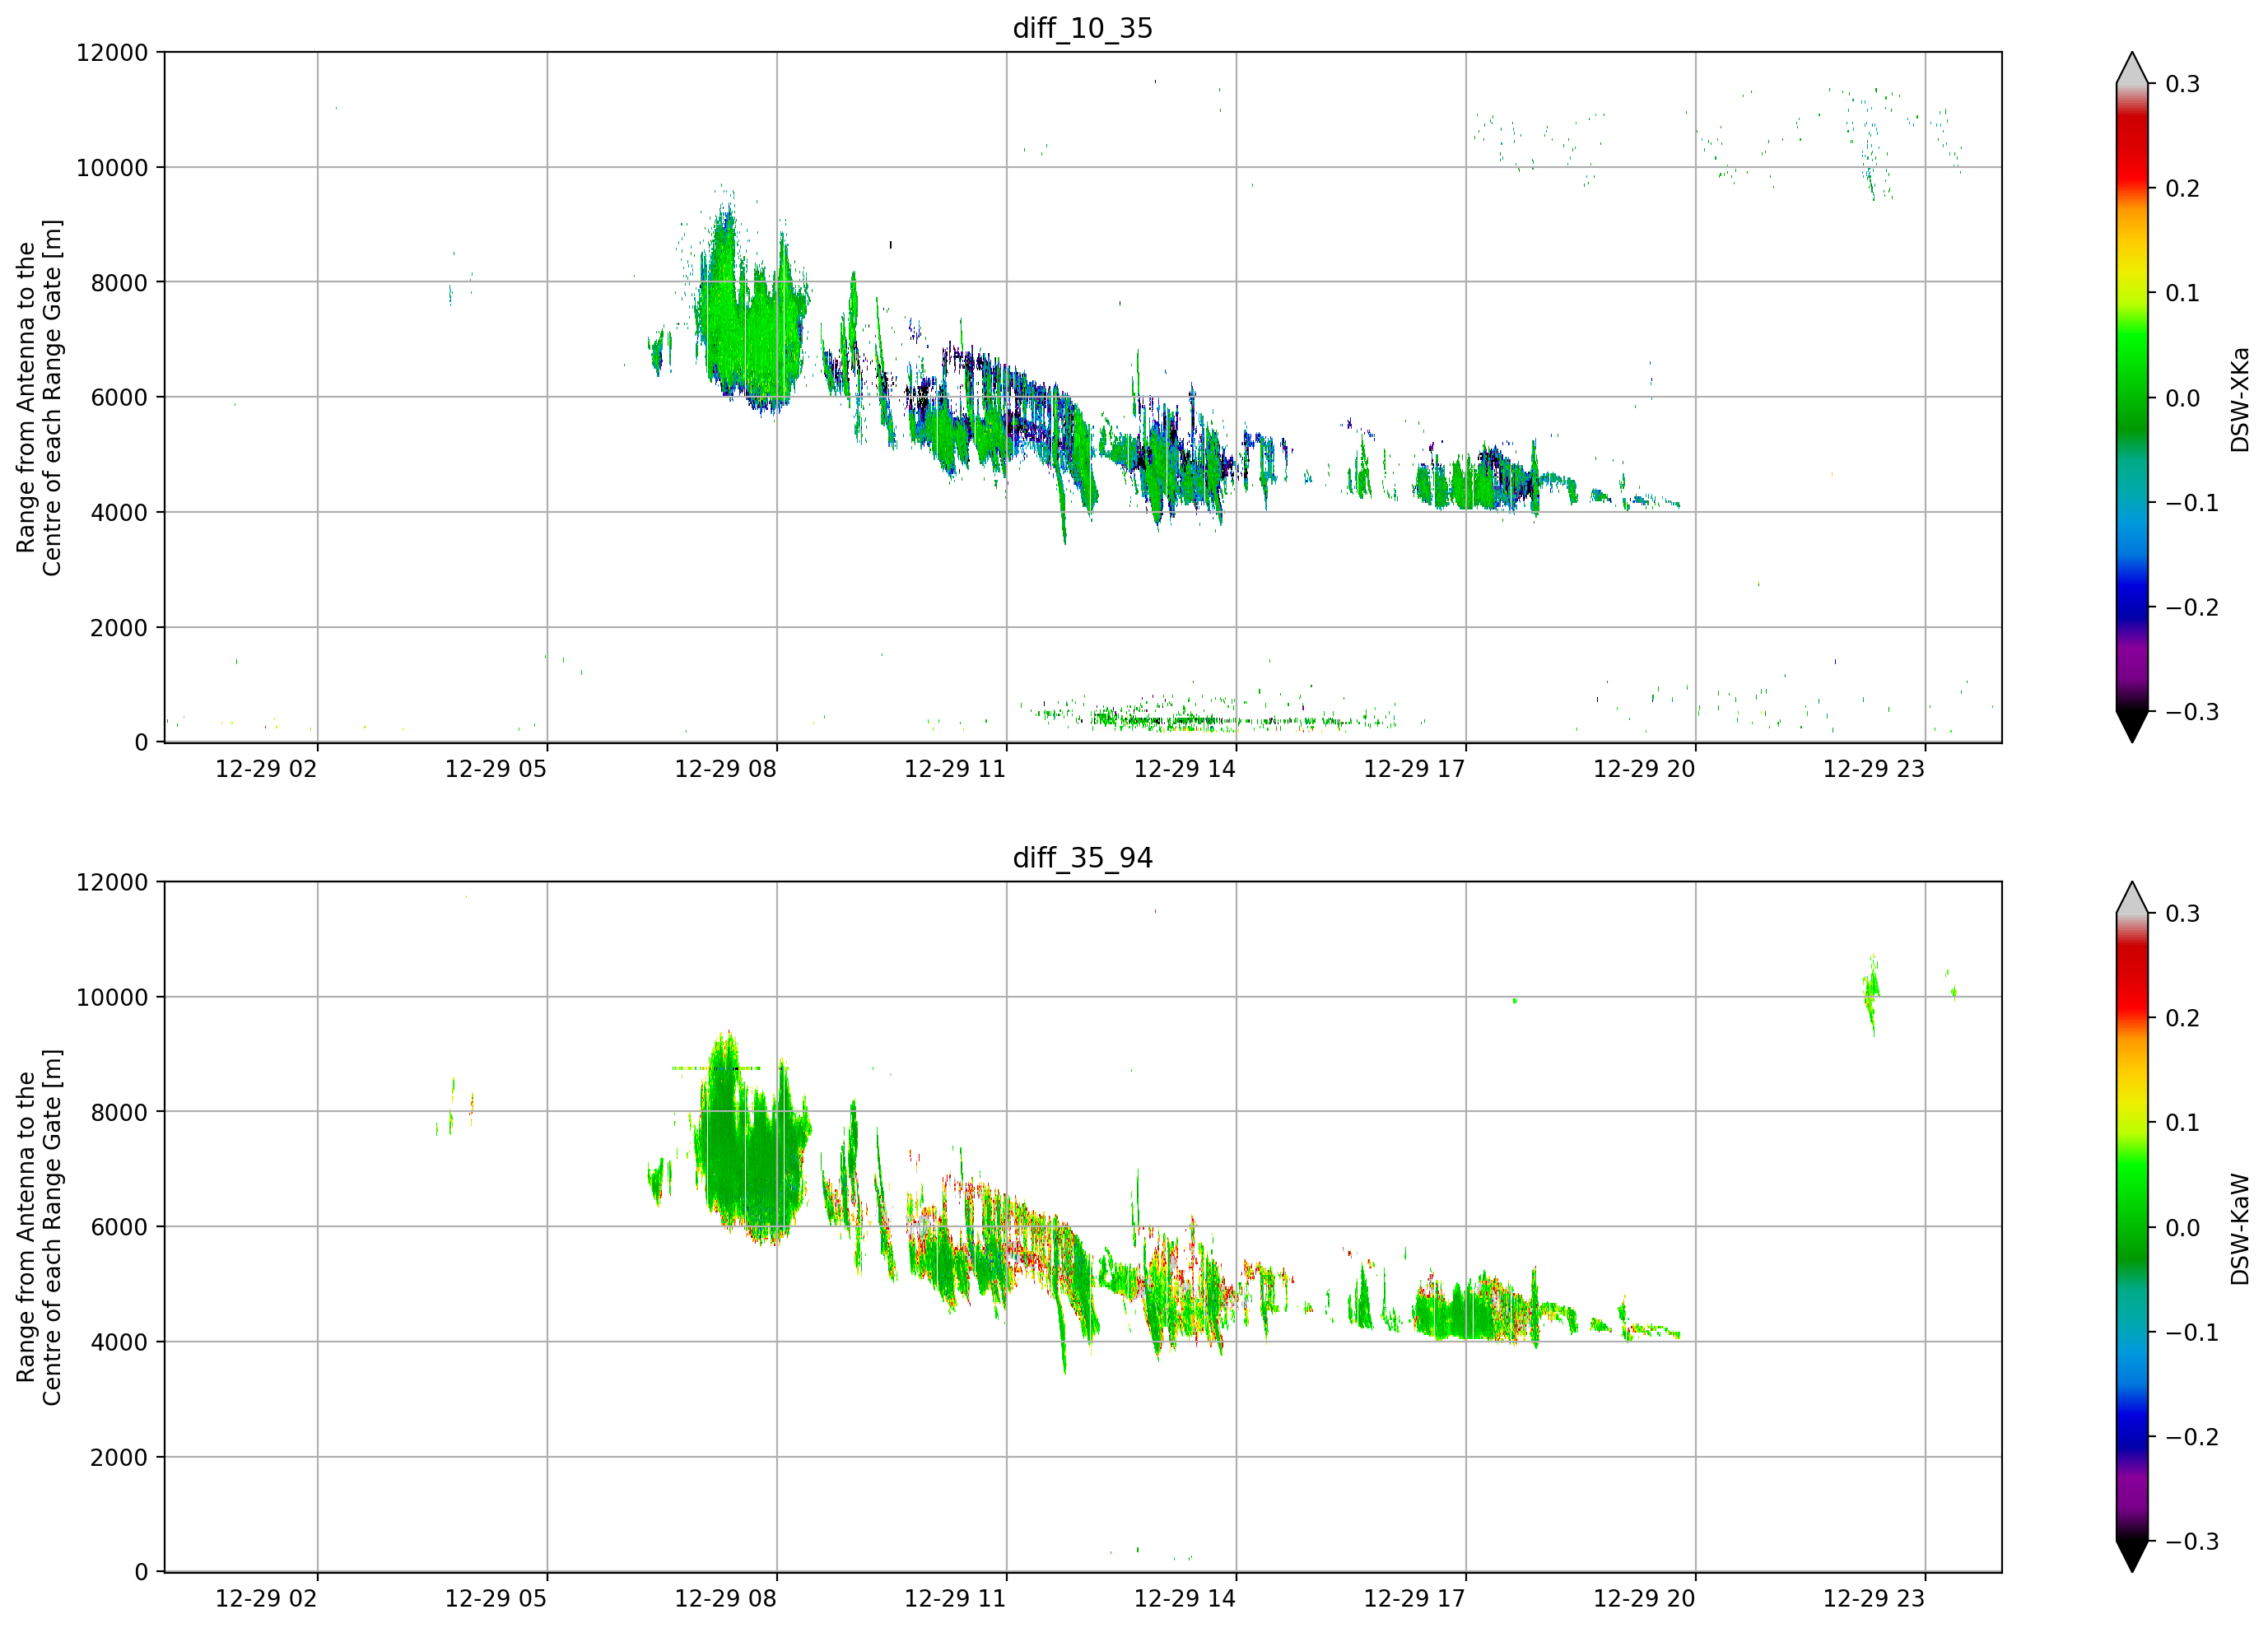This screenshot has width=2268, height=1628.
Task: Click the DSW-XKa colorbar gradient
Action: [2132, 397]
